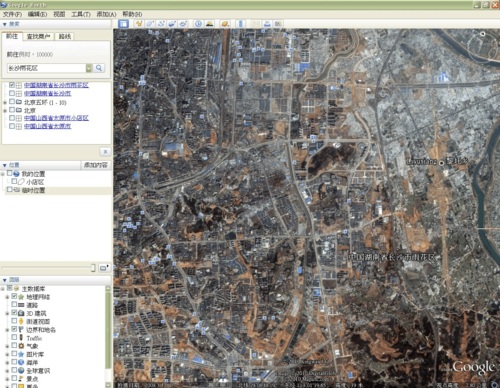This screenshot has height=388, width=500.
Task: Click the Add Path toolbar icon
Action: pos(161,24)
